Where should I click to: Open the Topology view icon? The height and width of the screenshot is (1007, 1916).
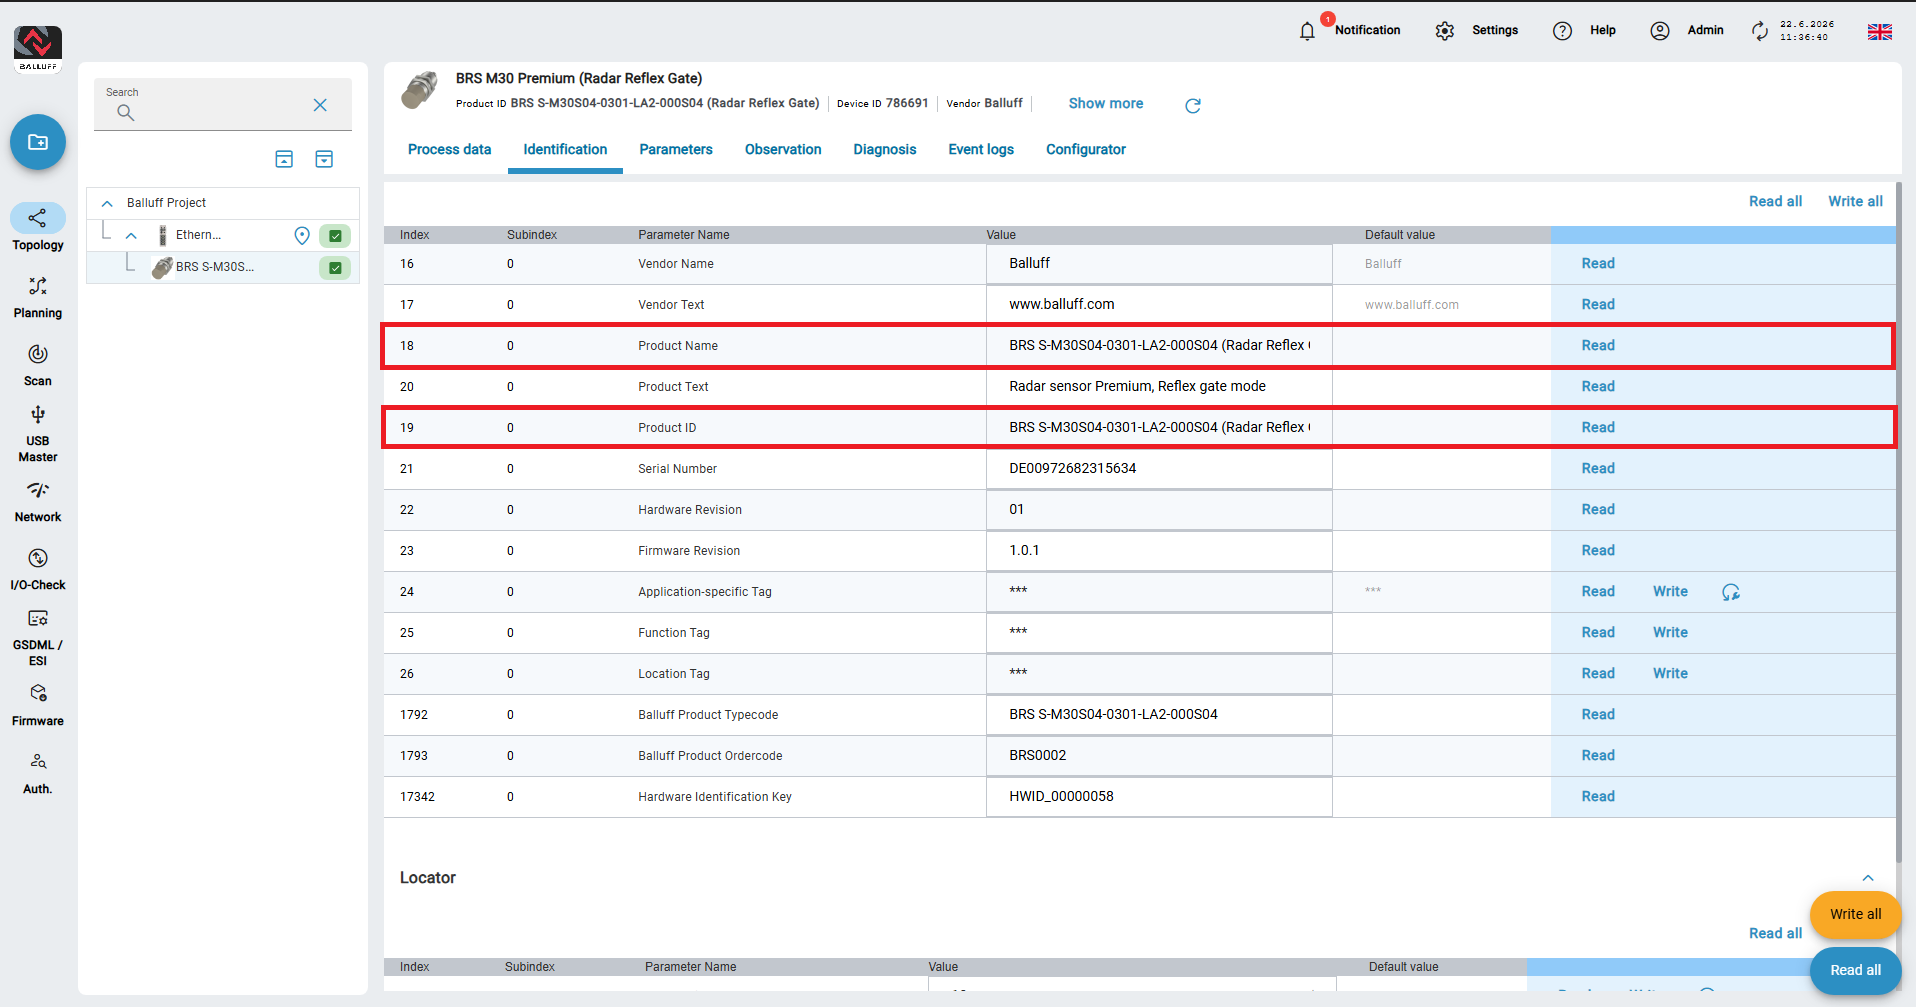pos(38,218)
